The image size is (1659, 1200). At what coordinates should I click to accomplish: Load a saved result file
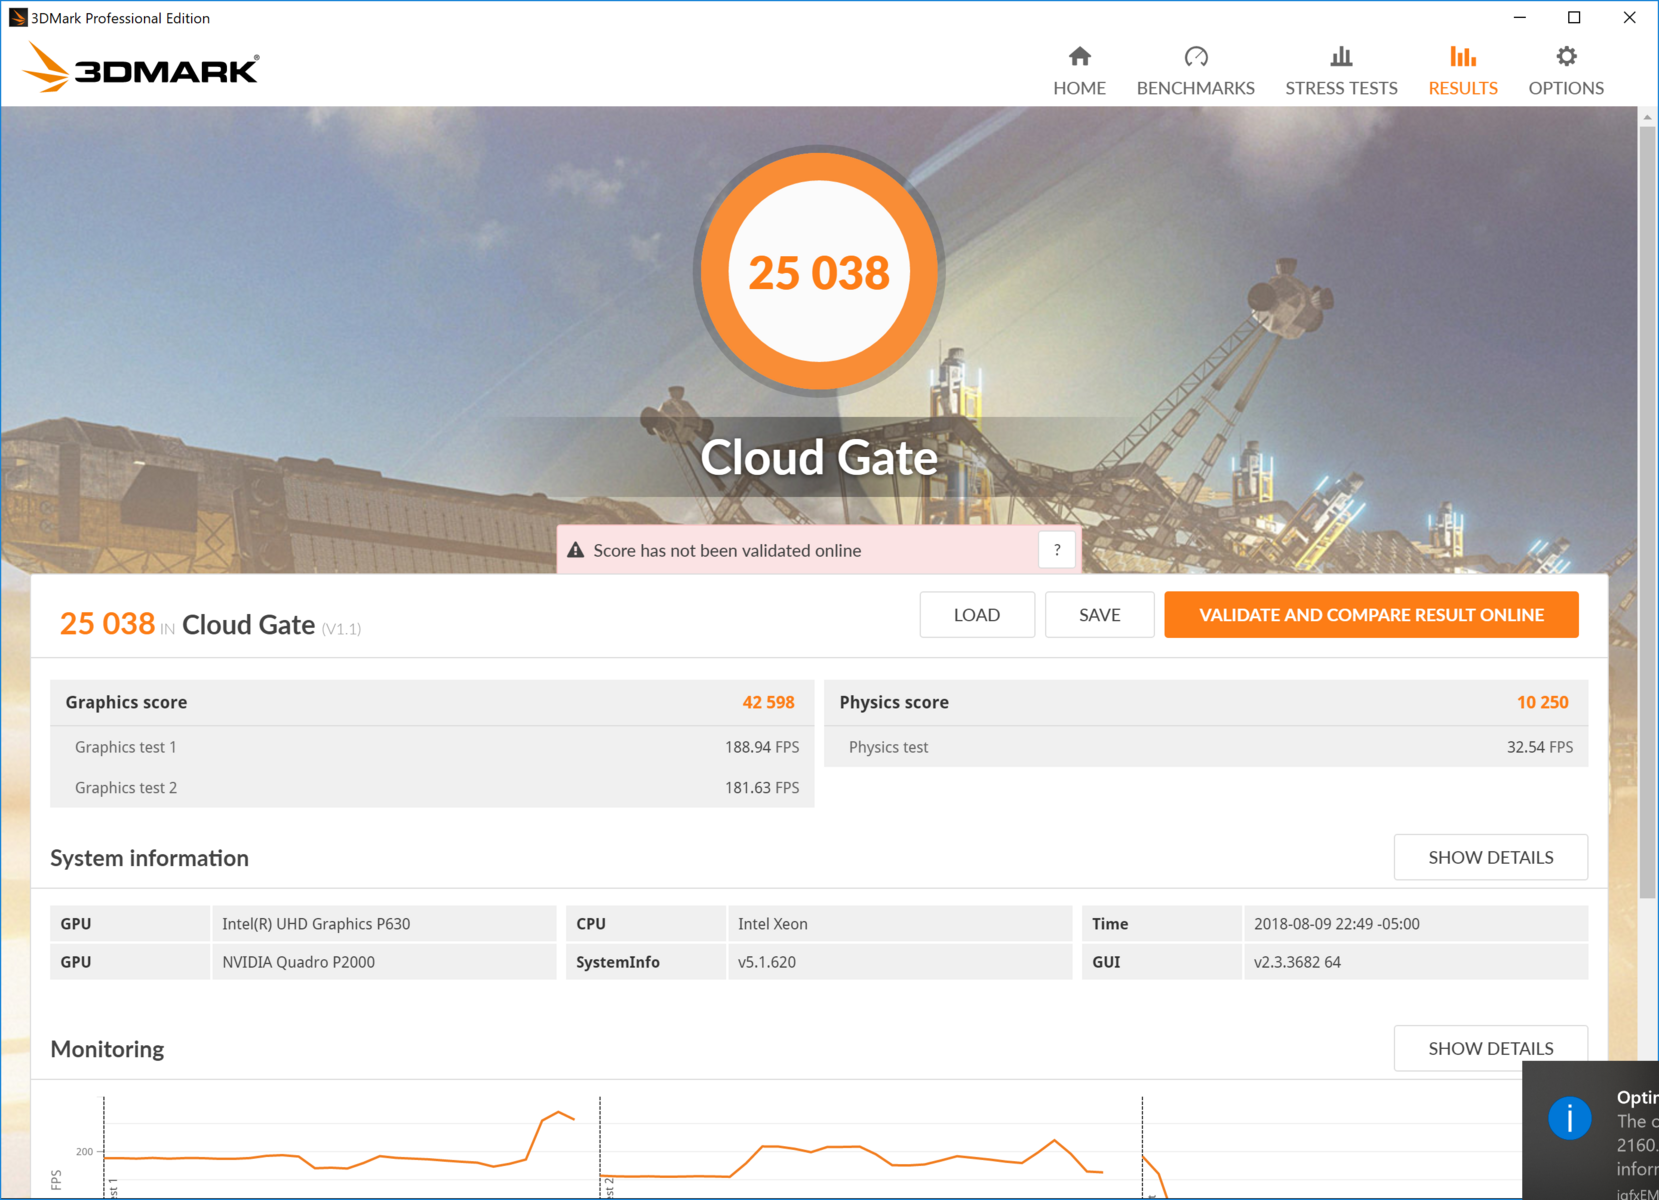(x=976, y=615)
